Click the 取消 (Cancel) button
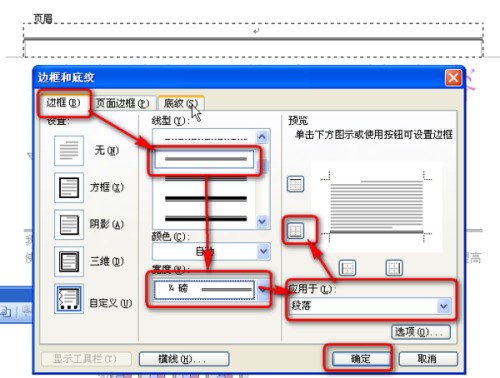This screenshot has width=500, height=378. click(x=427, y=359)
